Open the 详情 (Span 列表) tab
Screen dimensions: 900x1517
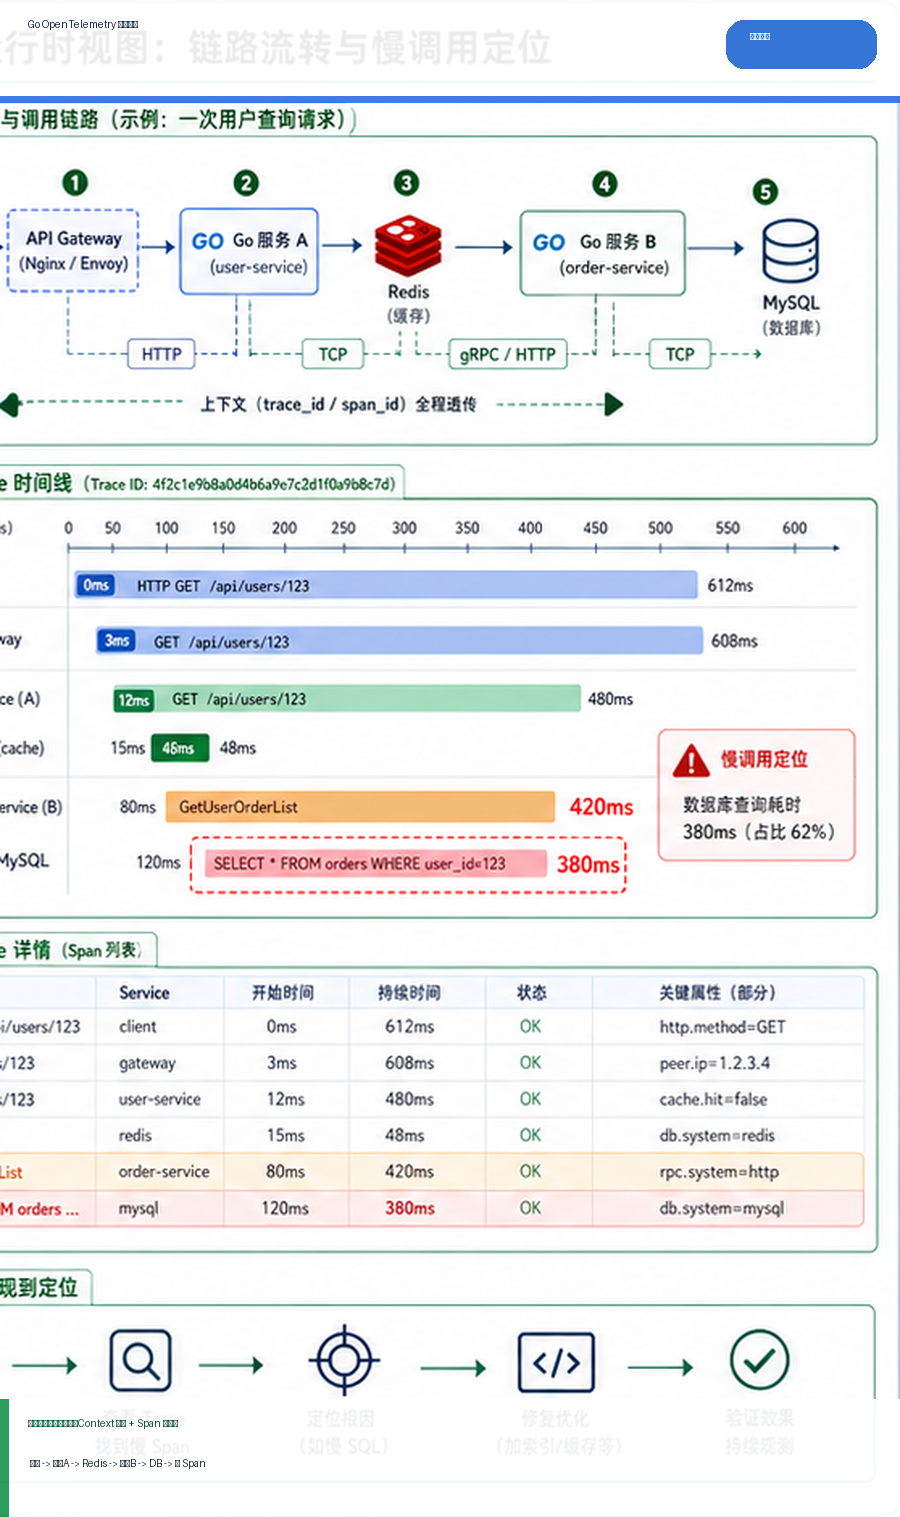pyautogui.click(x=76, y=950)
